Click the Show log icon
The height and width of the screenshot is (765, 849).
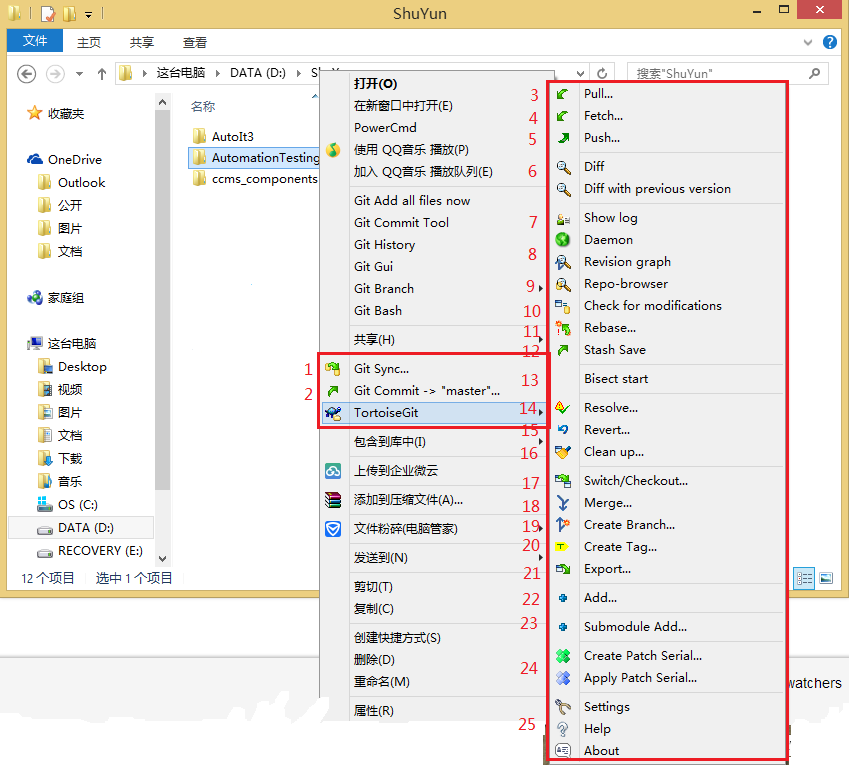[563, 219]
